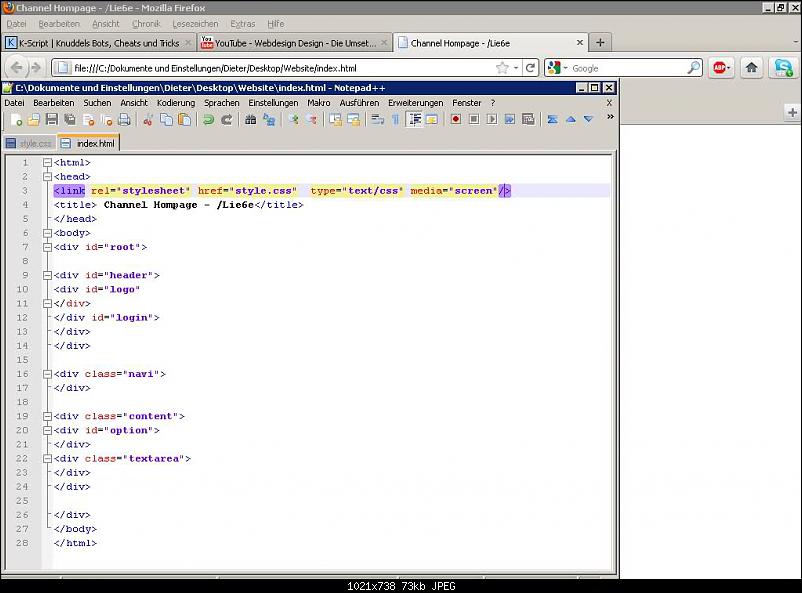This screenshot has width=802, height=593.
Task: Open the Sprachen menu
Action: (x=221, y=103)
